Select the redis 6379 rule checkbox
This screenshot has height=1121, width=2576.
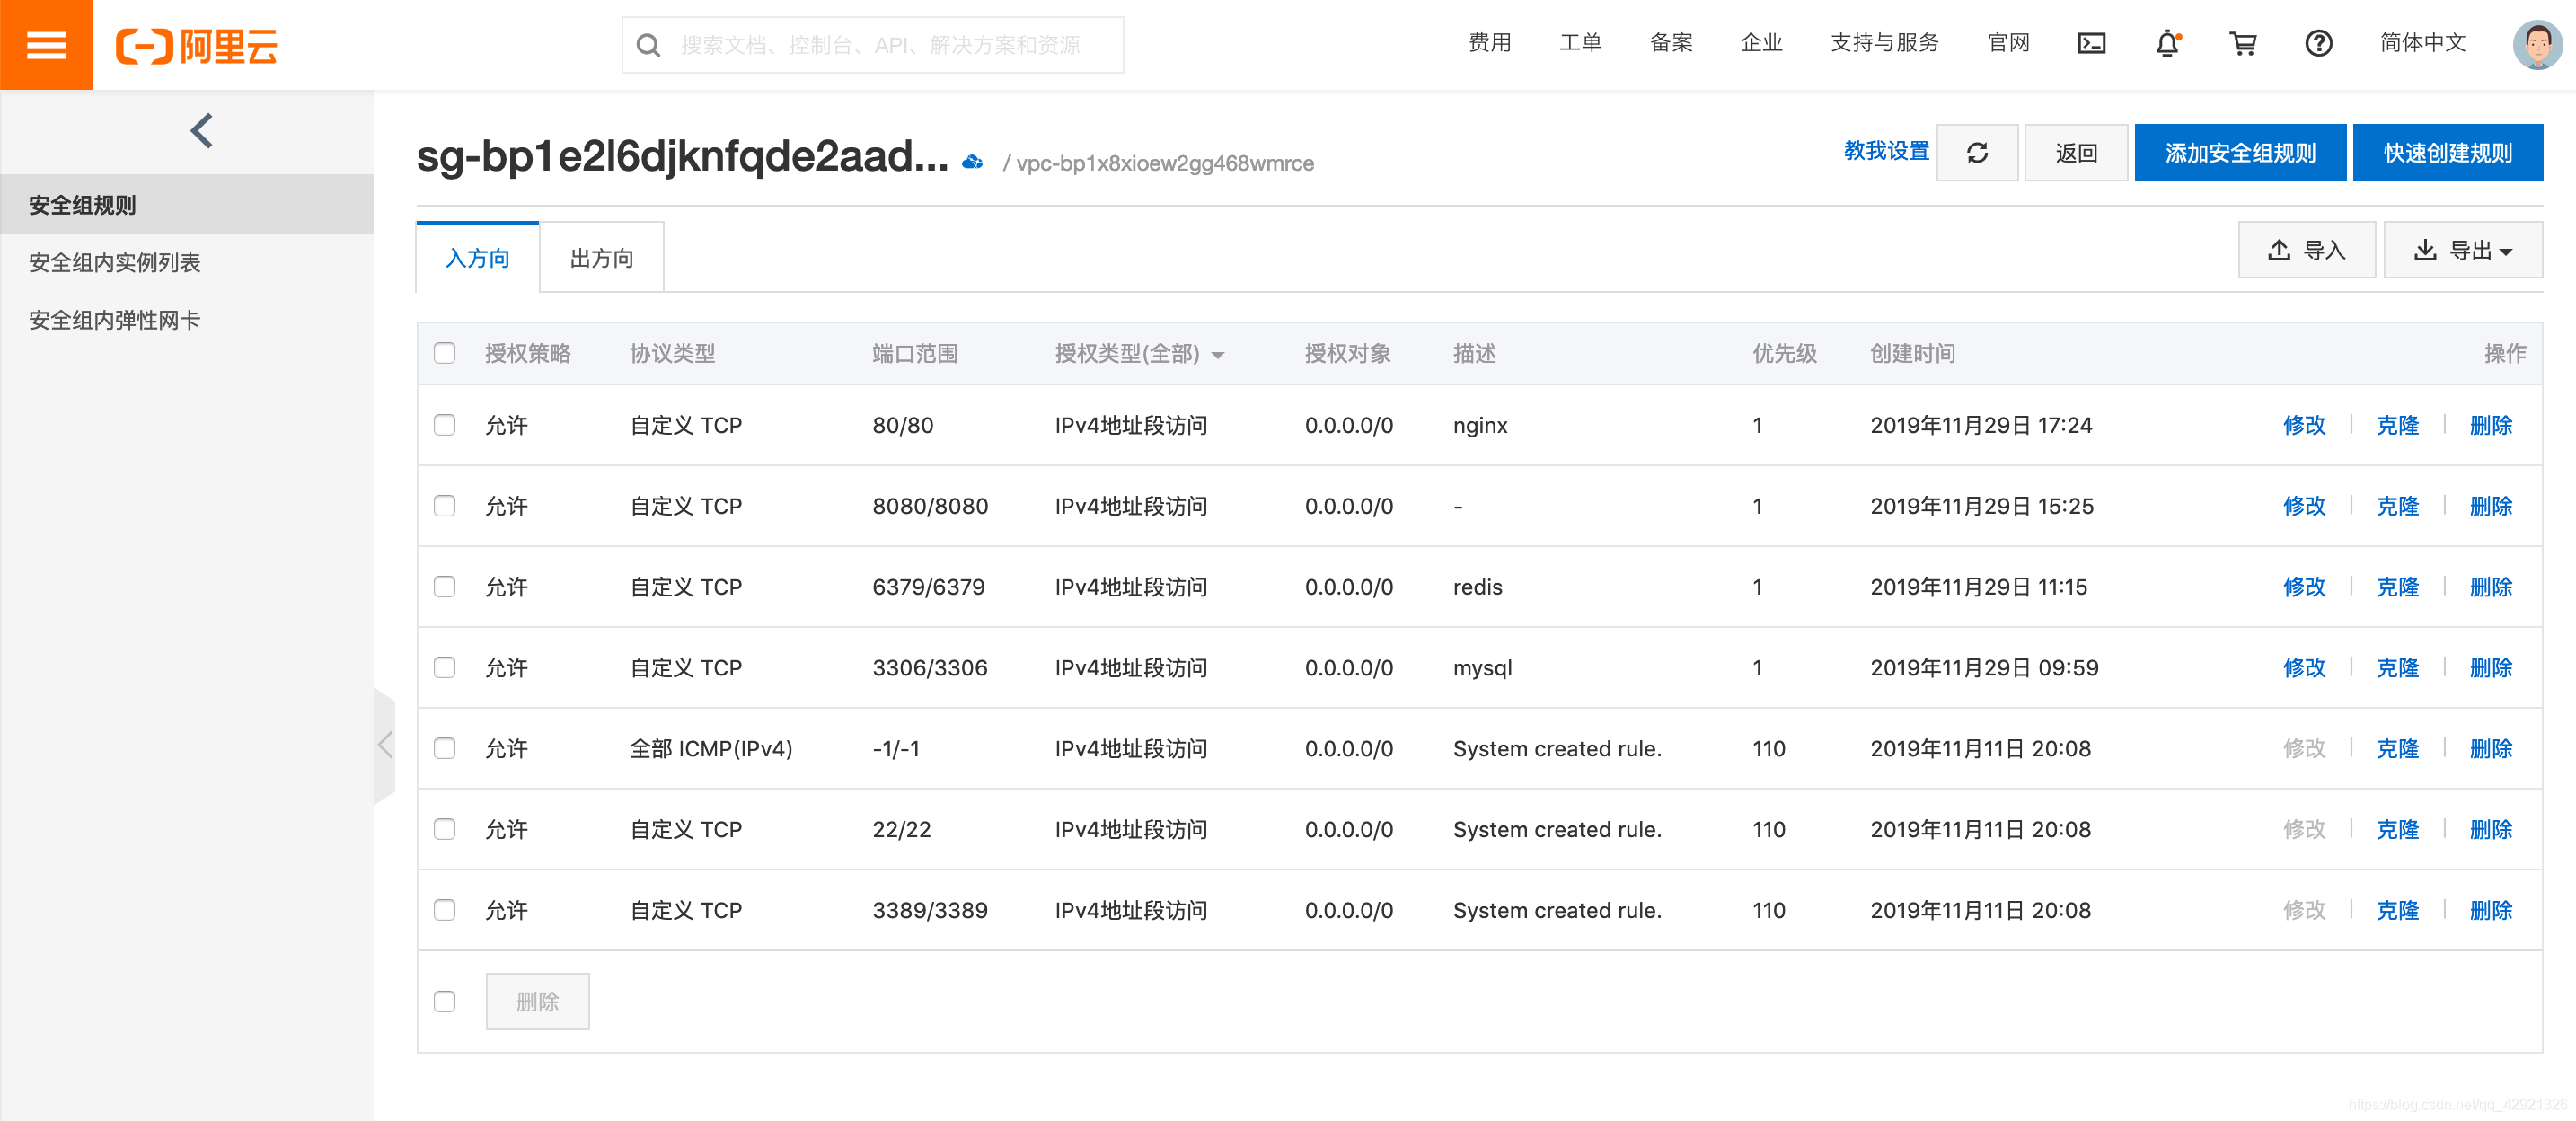tap(445, 587)
